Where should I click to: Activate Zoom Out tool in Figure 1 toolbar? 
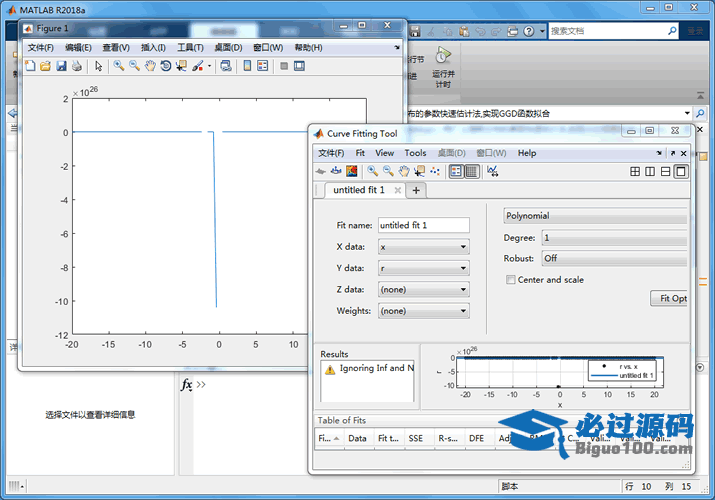pyautogui.click(x=134, y=66)
